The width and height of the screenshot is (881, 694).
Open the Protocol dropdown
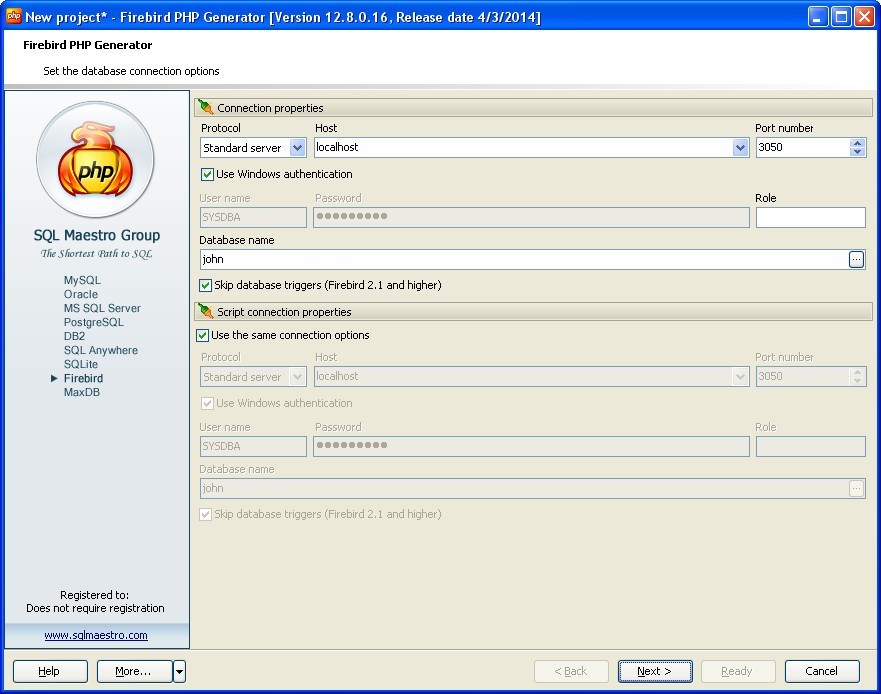point(297,147)
